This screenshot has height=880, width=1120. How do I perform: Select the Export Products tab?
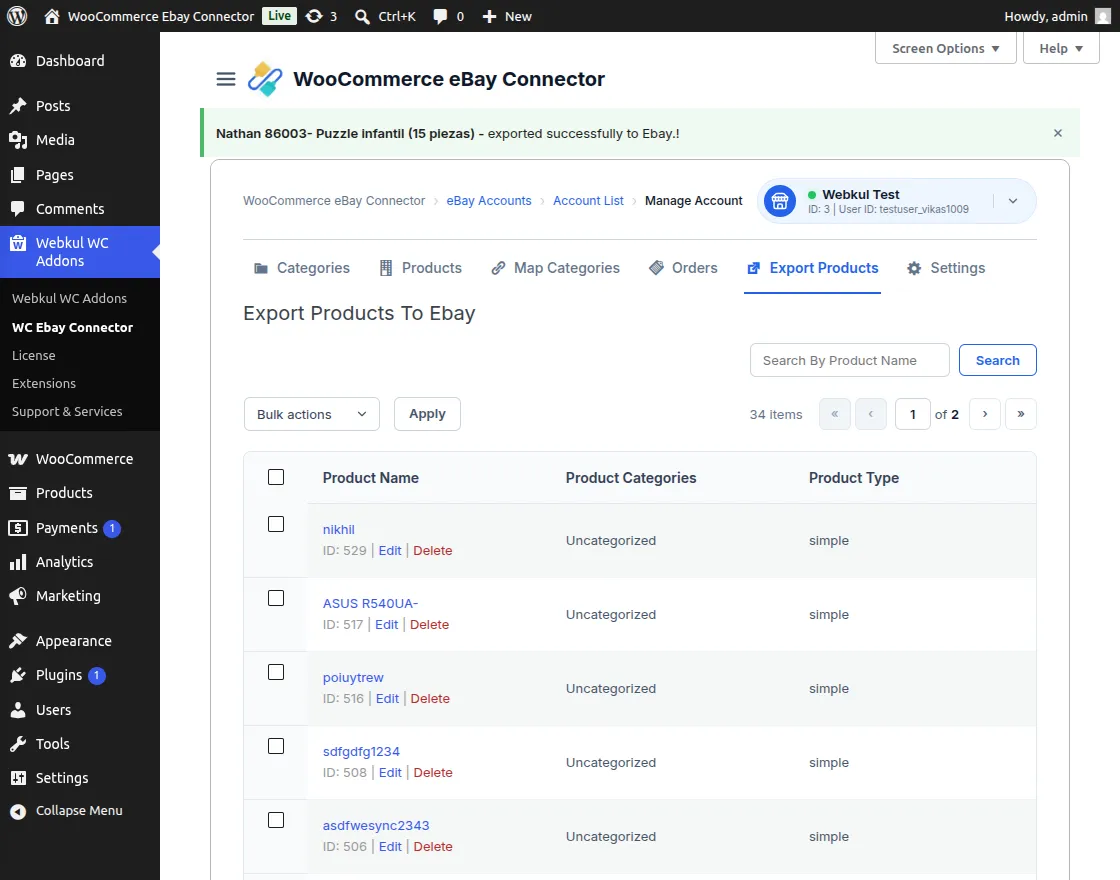[812, 268]
